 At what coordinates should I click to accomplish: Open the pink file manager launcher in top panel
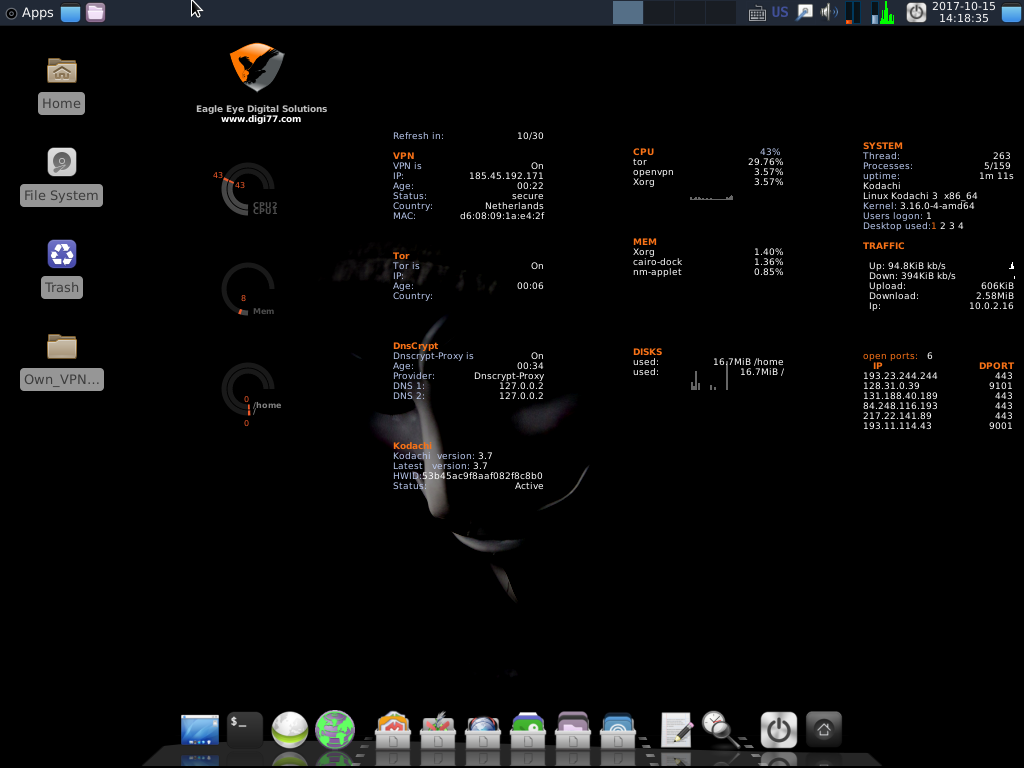click(95, 12)
